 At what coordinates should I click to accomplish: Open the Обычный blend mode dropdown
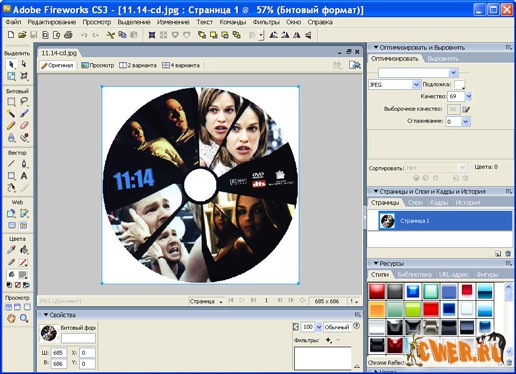point(337,327)
